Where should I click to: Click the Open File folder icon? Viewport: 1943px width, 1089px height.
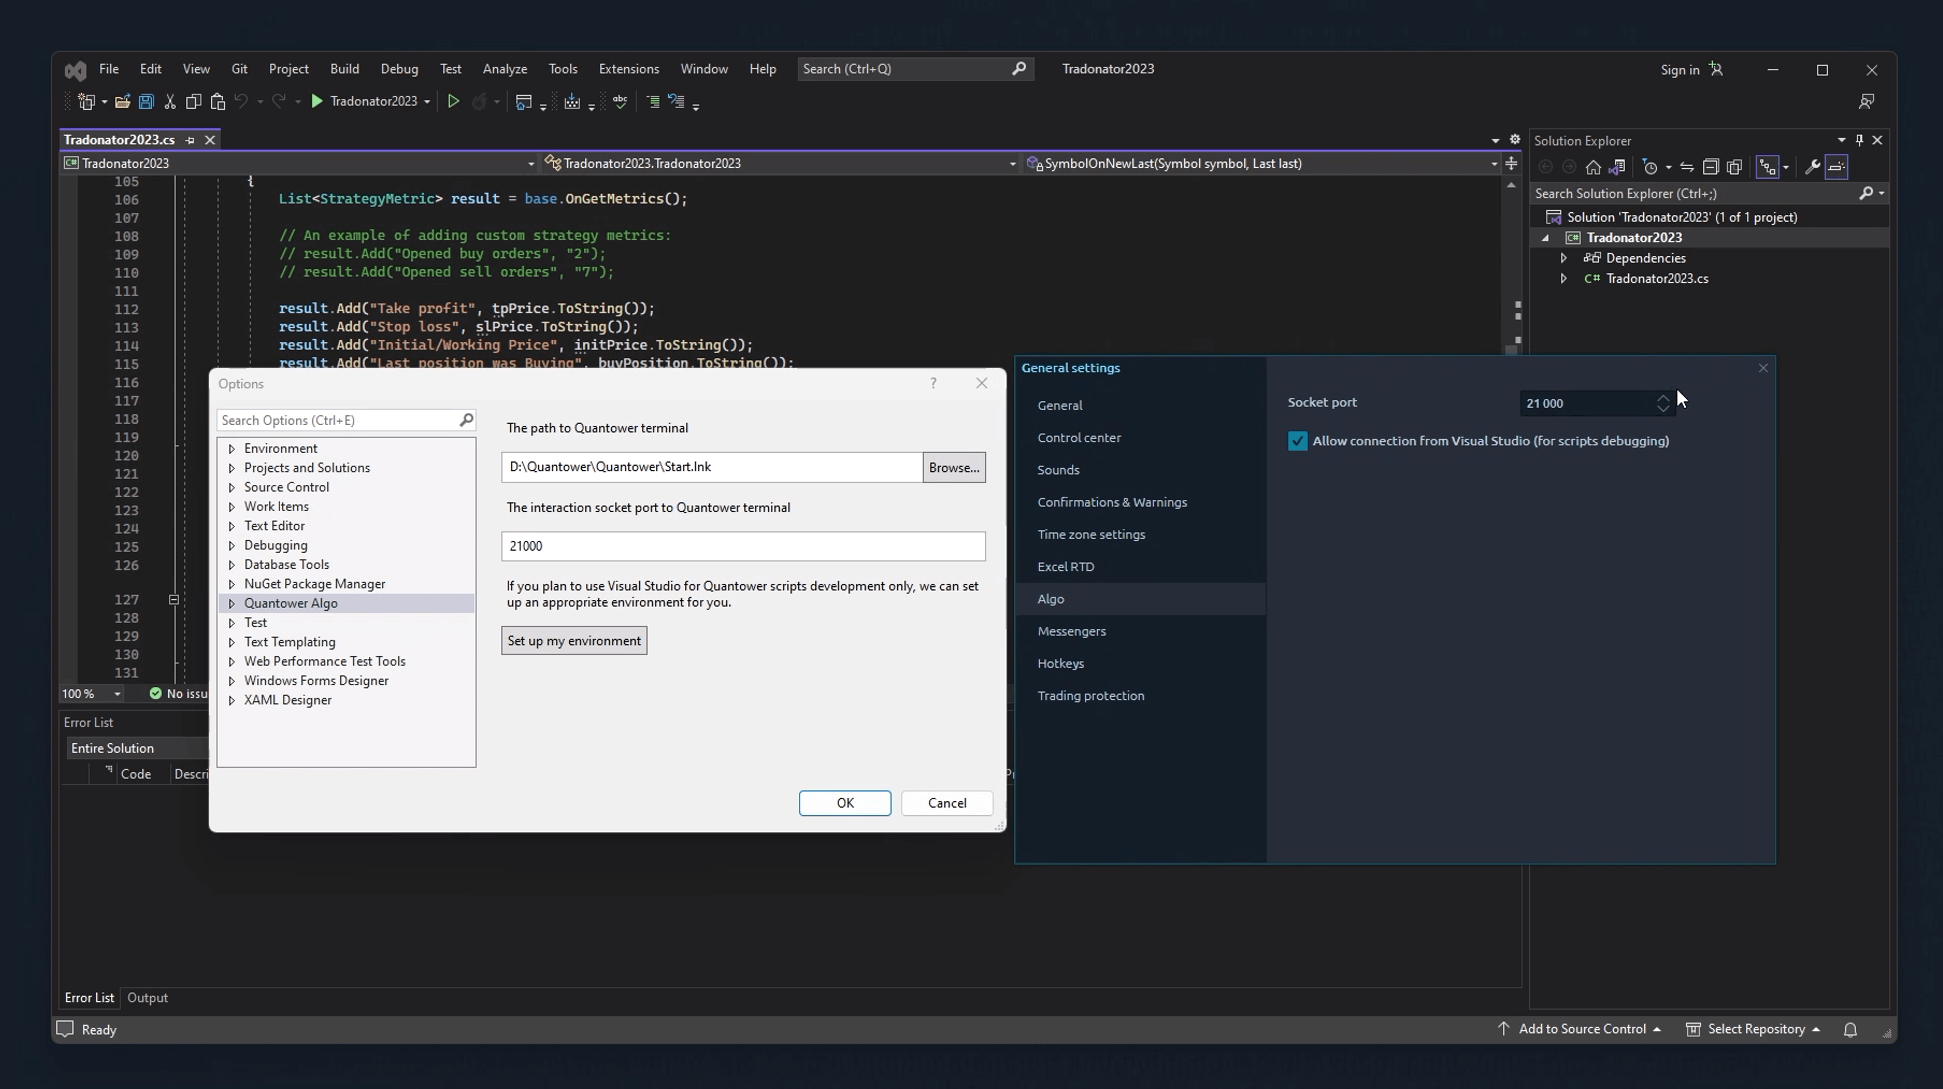(x=122, y=102)
